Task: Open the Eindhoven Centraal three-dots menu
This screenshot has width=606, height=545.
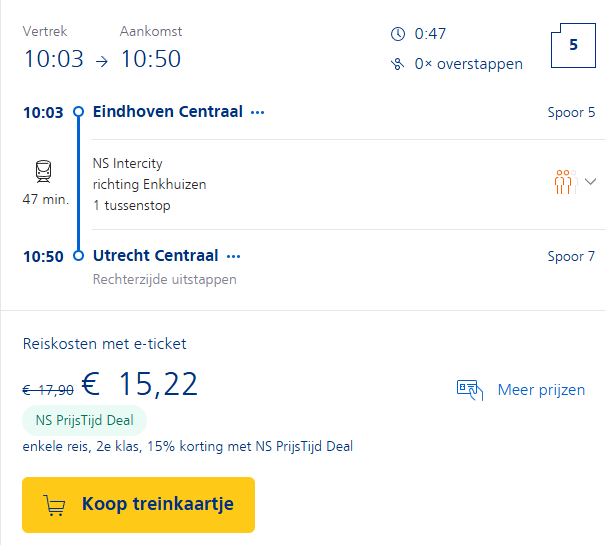Action: pyautogui.click(x=257, y=112)
